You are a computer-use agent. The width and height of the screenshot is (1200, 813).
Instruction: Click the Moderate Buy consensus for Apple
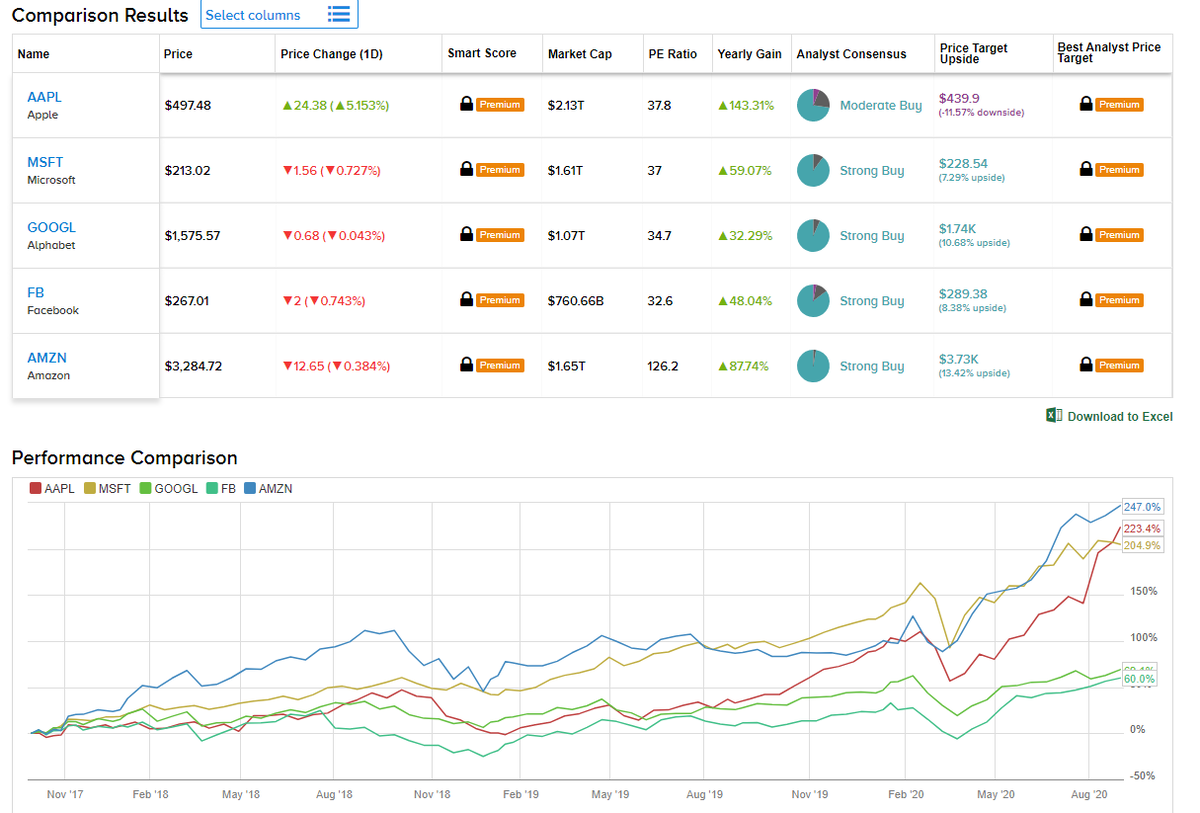tap(881, 105)
